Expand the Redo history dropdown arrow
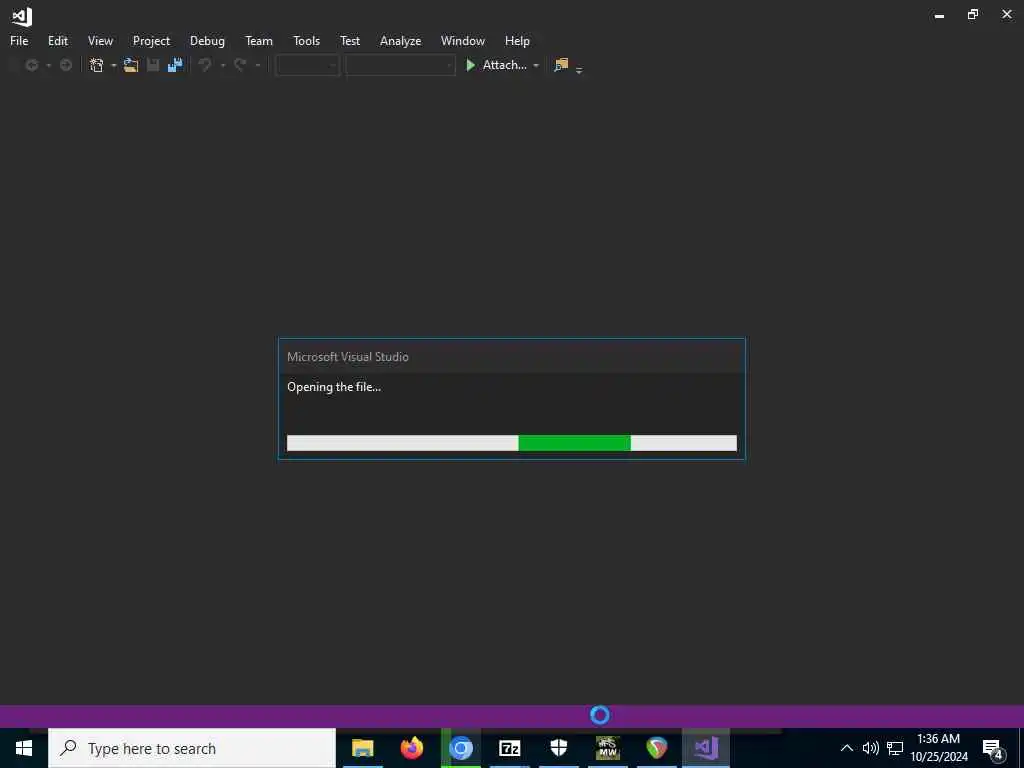Viewport: 1024px width, 768px height. 258,65
